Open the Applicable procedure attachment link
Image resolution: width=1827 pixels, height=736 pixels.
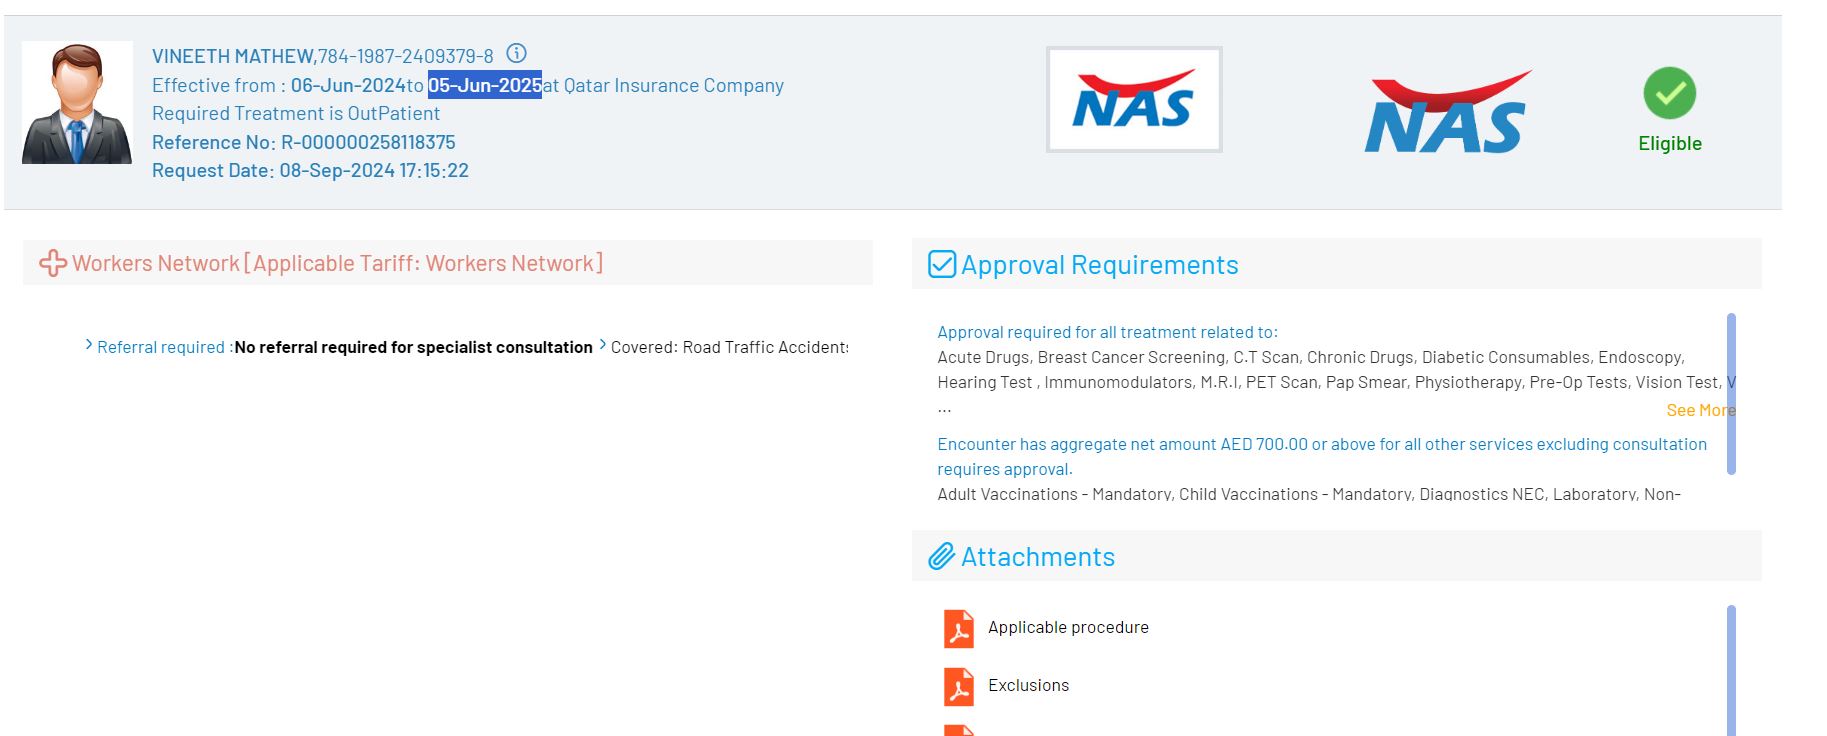(1068, 627)
